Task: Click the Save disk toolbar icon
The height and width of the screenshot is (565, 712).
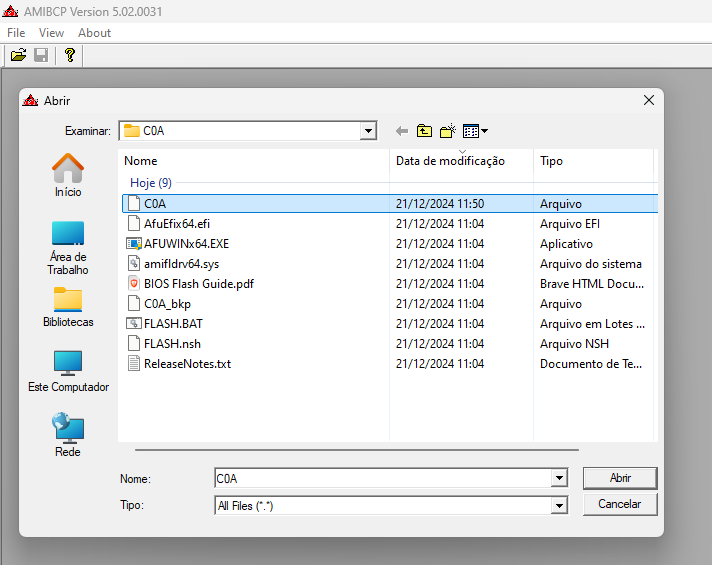Action: tap(41, 55)
